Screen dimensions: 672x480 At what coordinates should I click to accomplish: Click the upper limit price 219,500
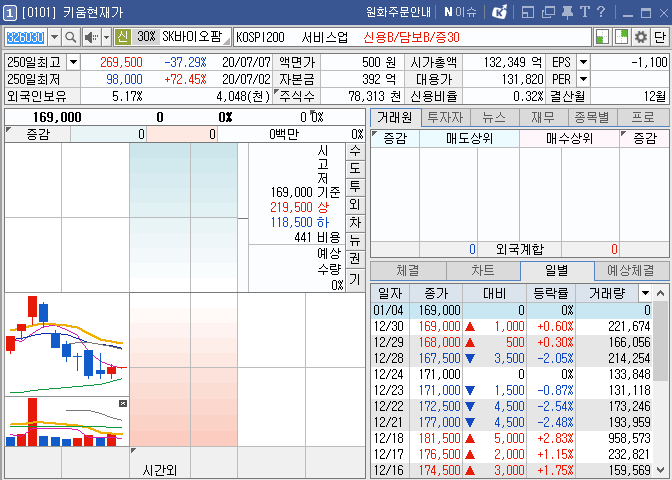click(291, 207)
